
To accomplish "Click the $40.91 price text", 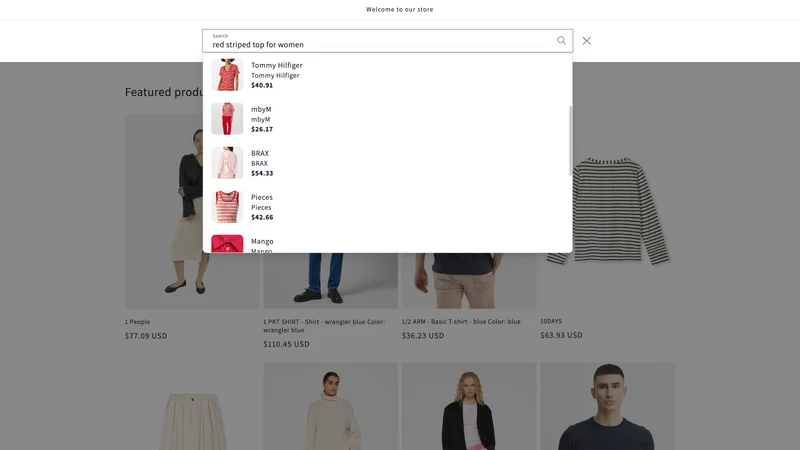I will pyautogui.click(x=262, y=85).
